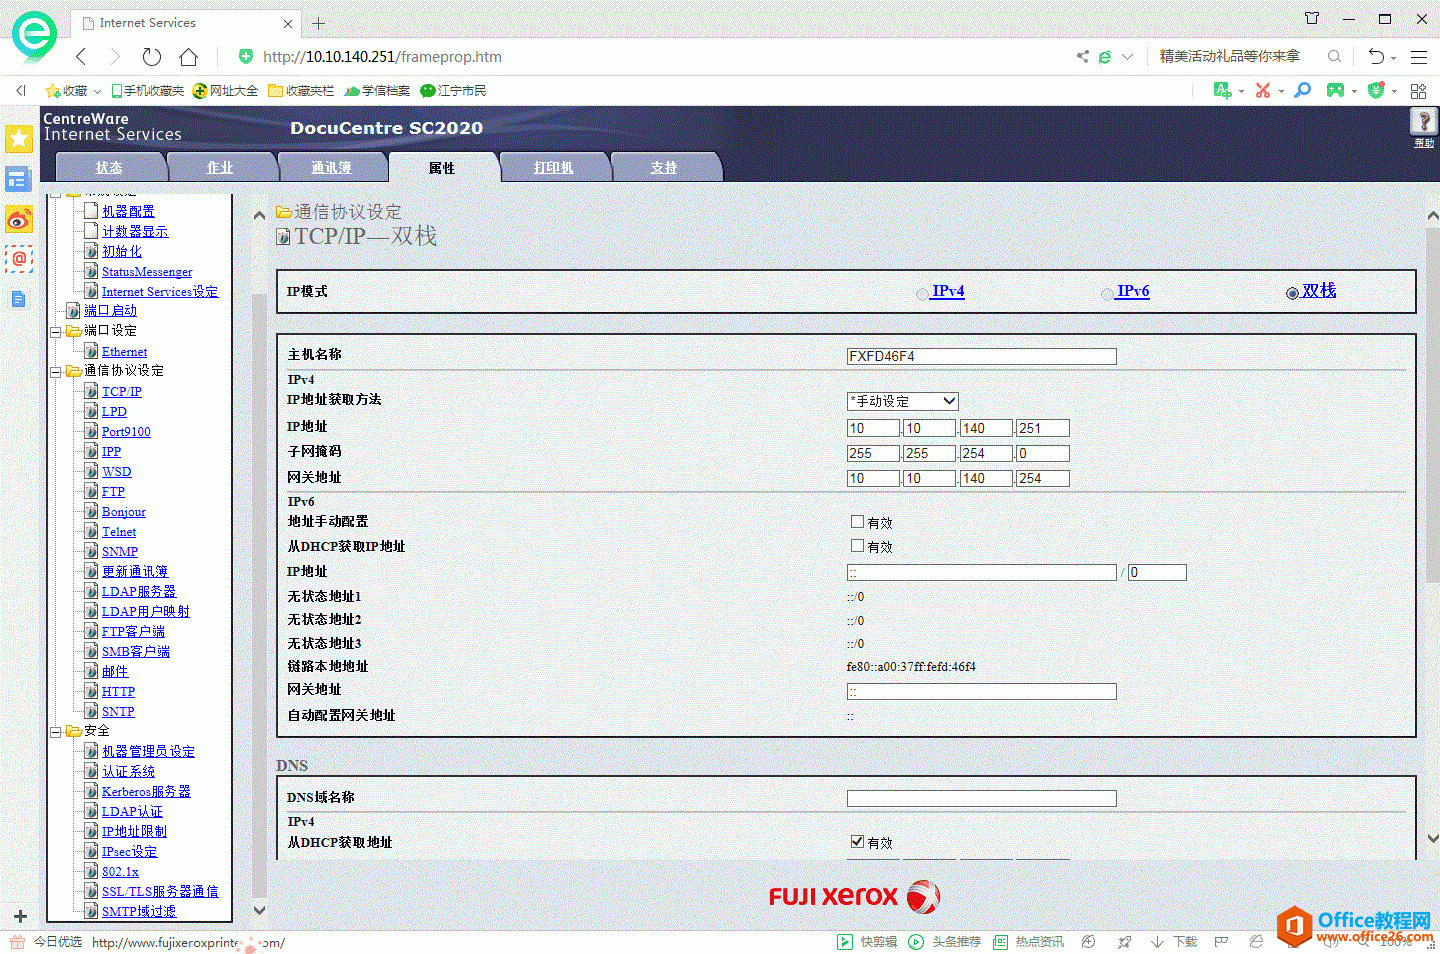The height and width of the screenshot is (954, 1440).
Task: Open the TCP/IP tree link
Action: click(122, 392)
